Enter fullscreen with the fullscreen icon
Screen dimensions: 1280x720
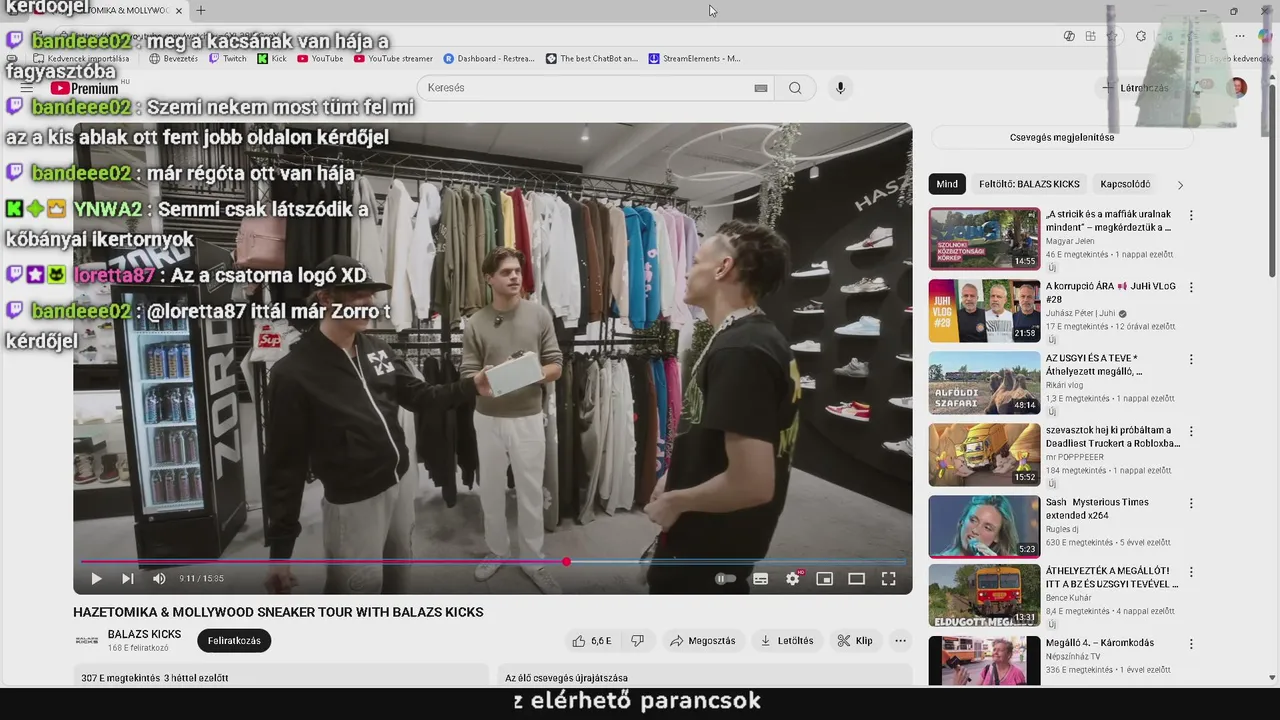[888, 578]
